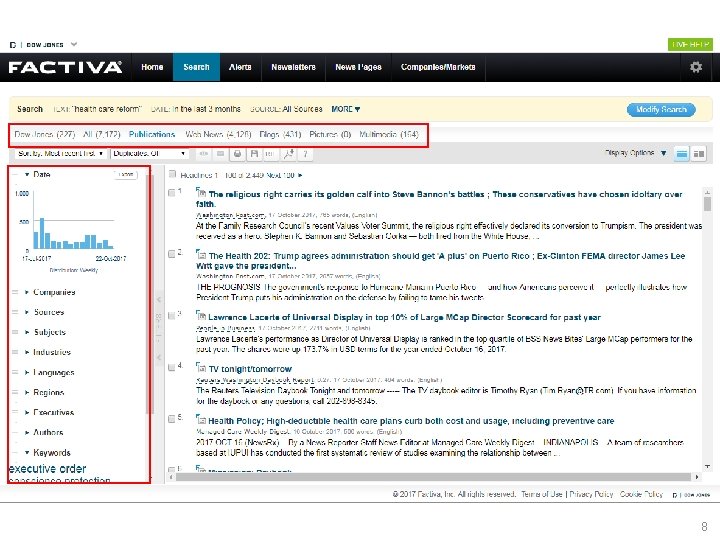Expand the Companies filter
Screen dimensions: 720x540
(27, 292)
